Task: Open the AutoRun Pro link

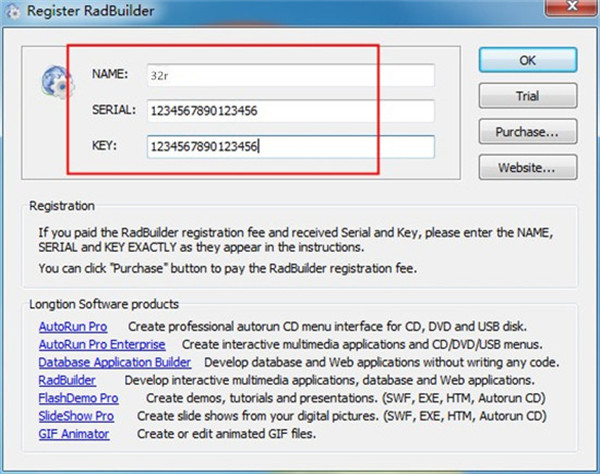Action: pyautogui.click(x=73, y=326)
